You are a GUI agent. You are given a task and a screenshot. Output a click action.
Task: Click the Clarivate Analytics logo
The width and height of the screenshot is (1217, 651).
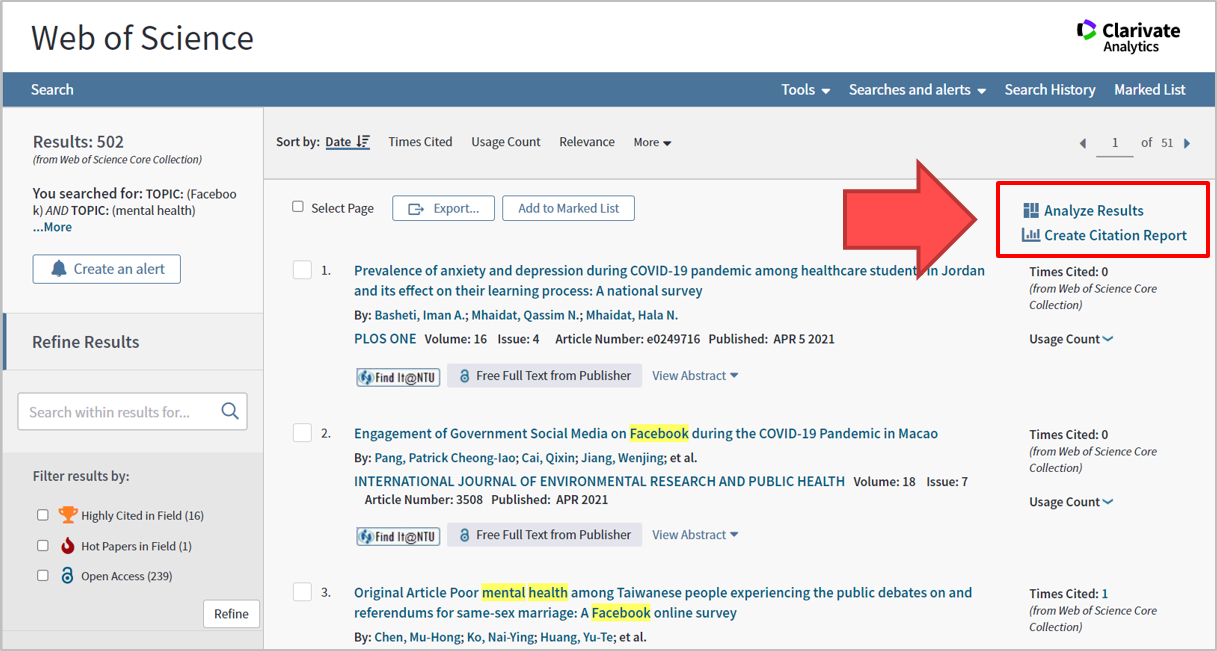click(x=1128, y=36)
